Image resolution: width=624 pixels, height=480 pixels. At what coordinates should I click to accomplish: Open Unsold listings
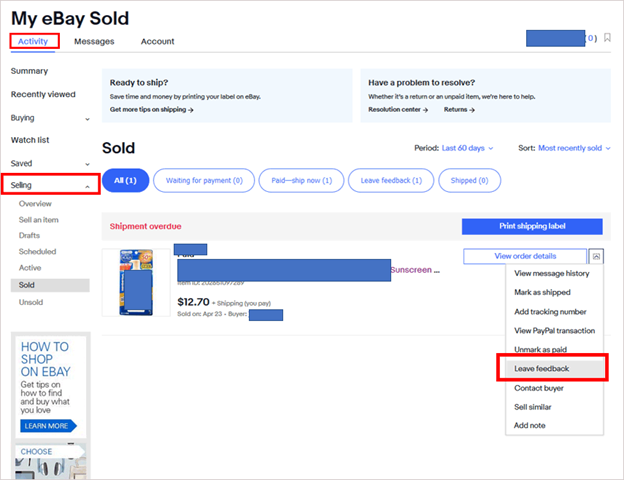31,302
